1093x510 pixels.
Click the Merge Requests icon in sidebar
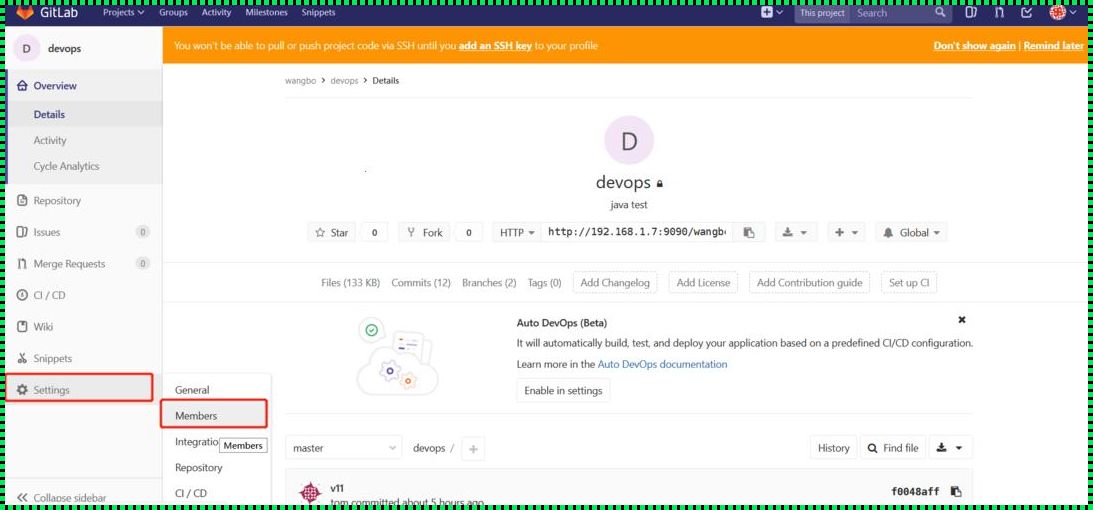click(x=22, y=264)
